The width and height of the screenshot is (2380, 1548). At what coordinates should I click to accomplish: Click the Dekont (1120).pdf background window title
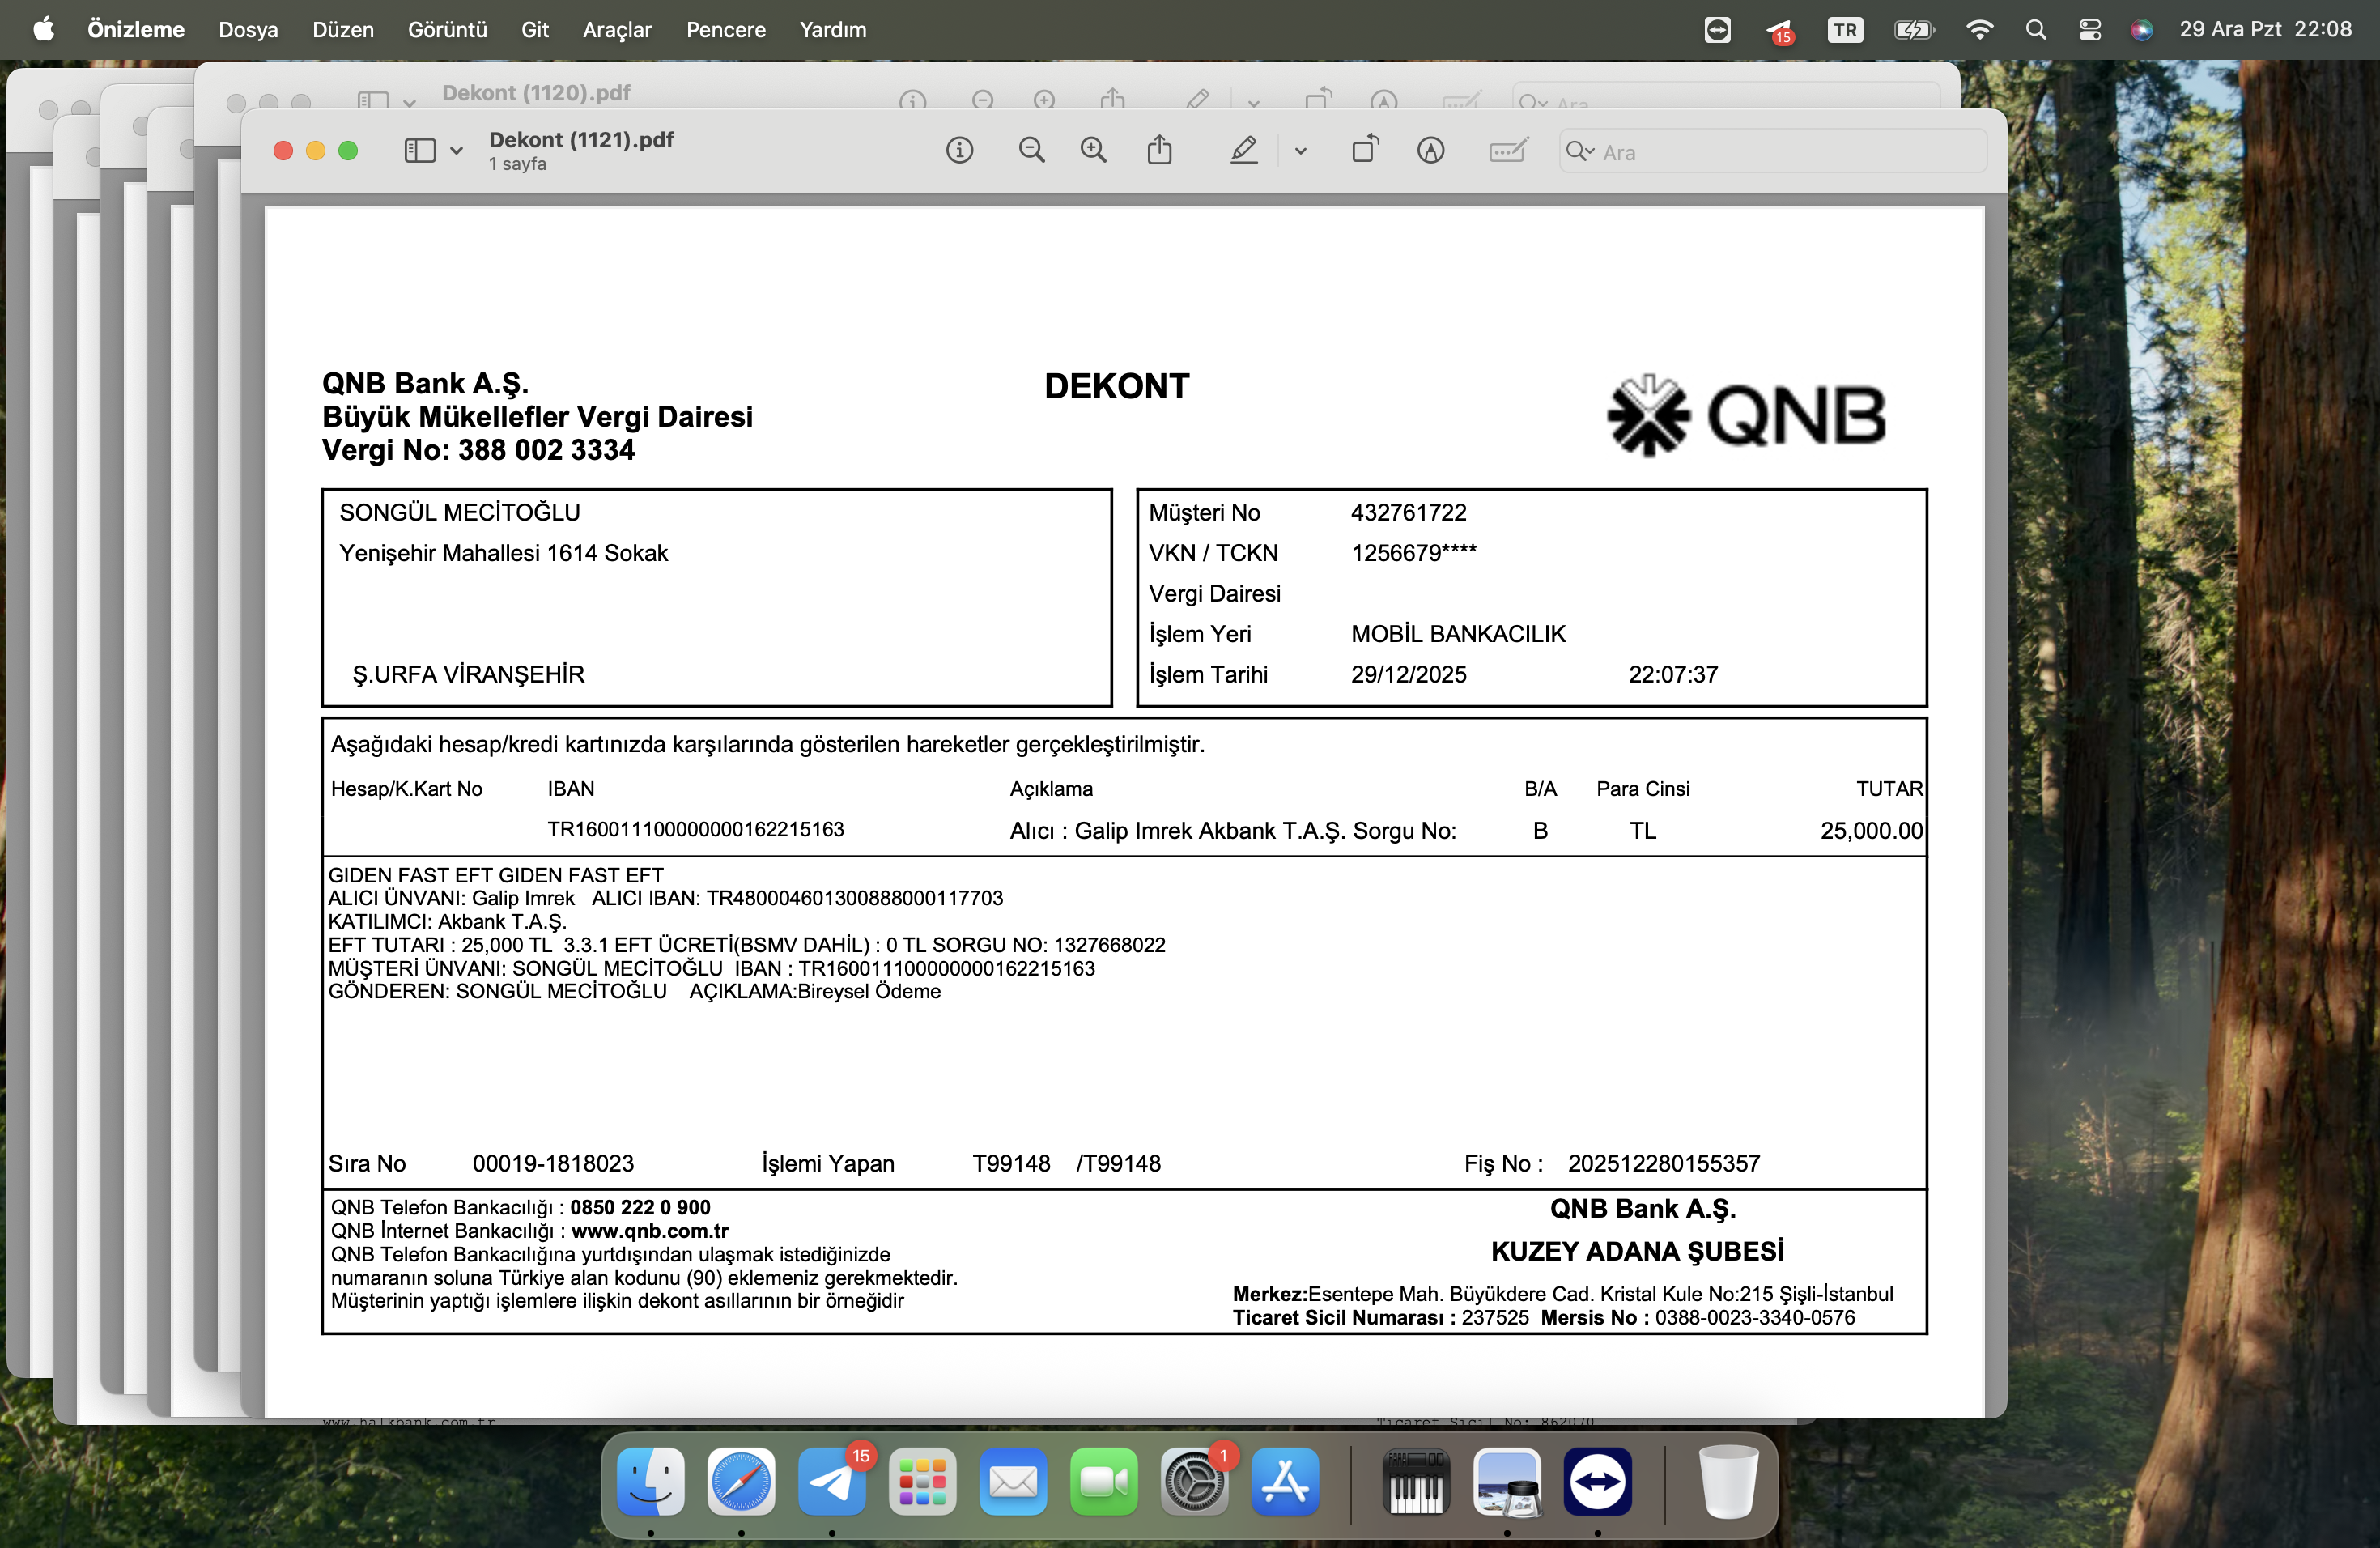pyautogui.click(x=536, y=93)
